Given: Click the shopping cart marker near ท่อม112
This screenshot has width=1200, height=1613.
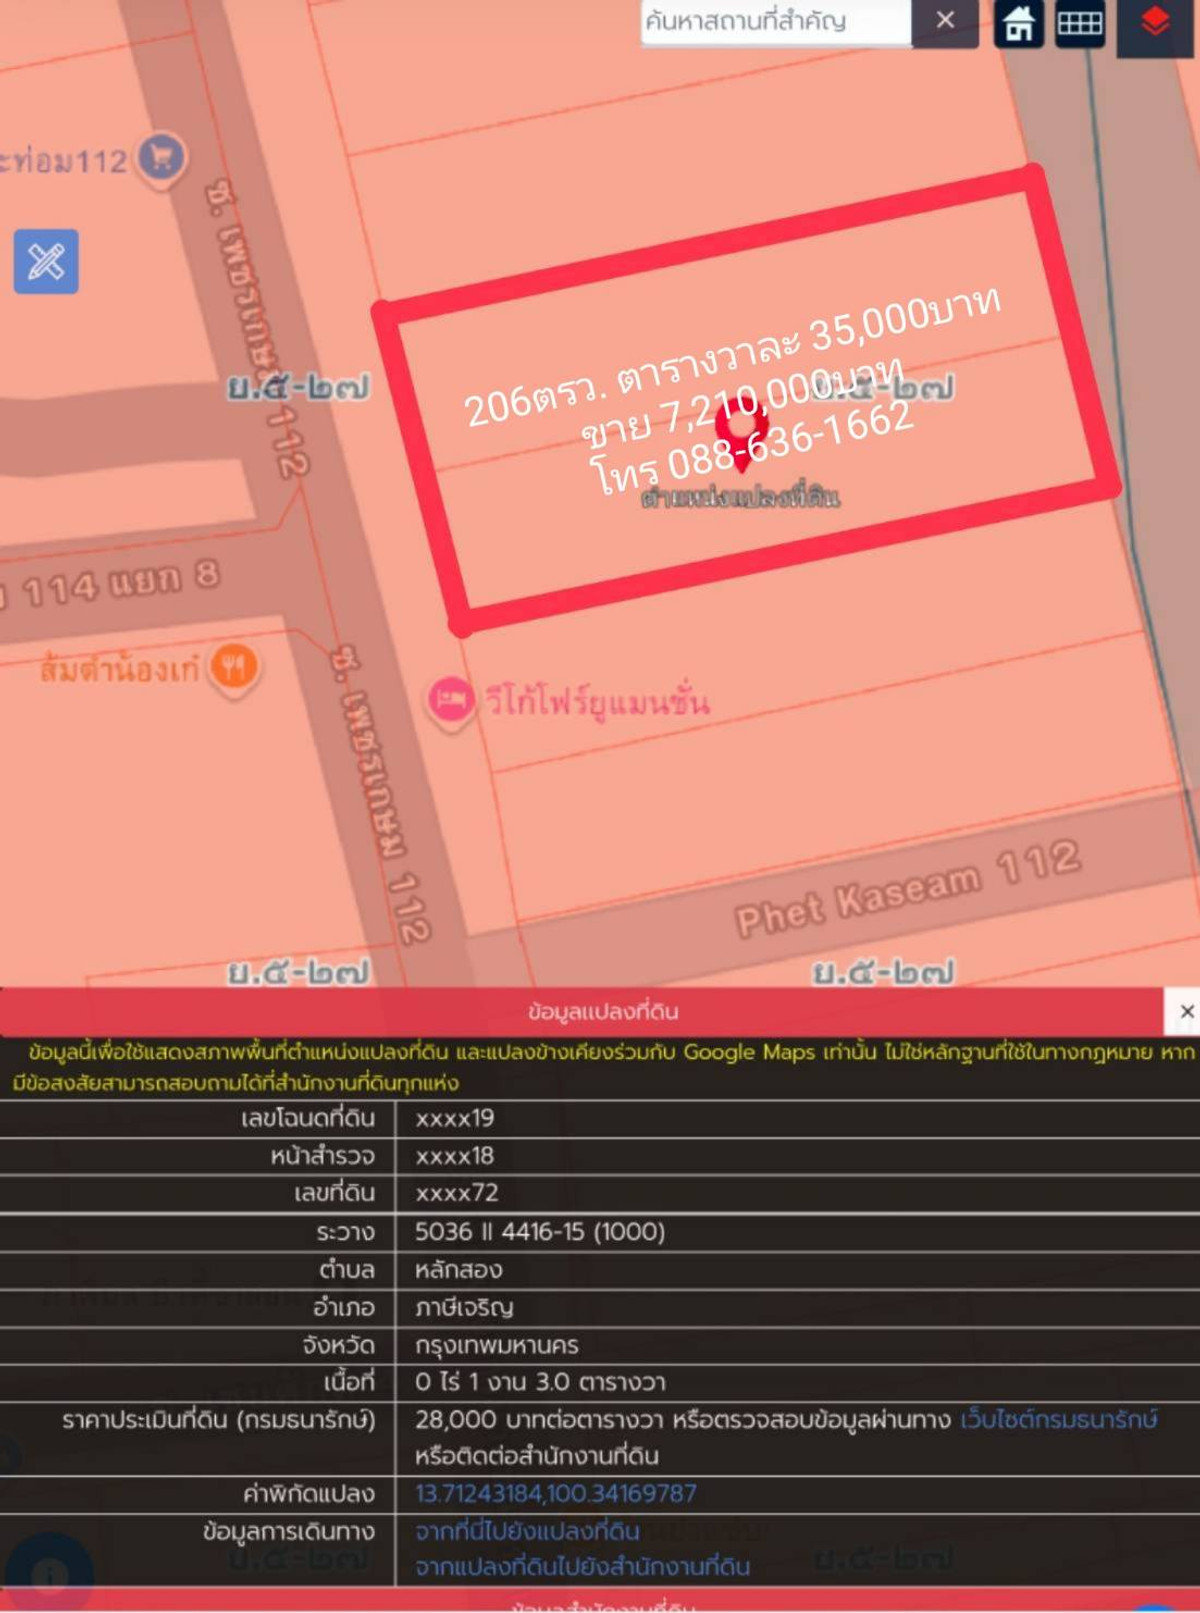Looking at the screenshot, I should tap(161, 157).
